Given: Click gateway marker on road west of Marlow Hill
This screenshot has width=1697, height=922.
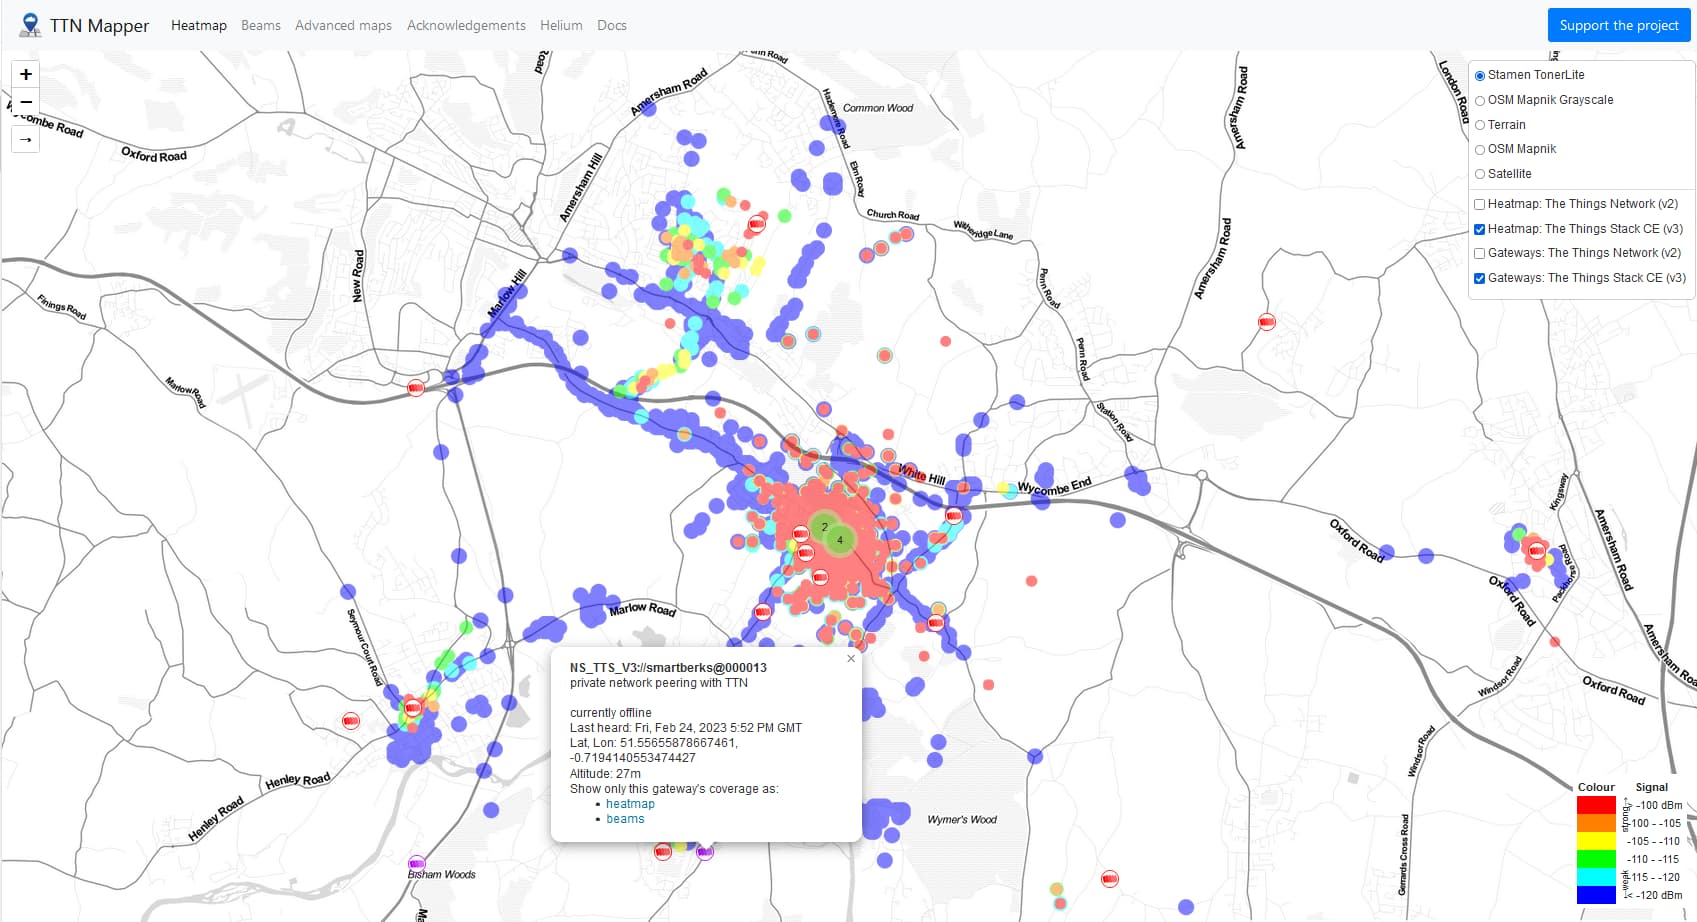Looking at the screenshot, I should point(416,387).
